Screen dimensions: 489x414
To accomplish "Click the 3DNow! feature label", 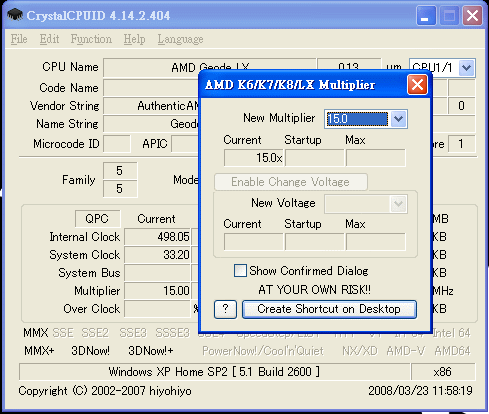I will coord(90,351).
